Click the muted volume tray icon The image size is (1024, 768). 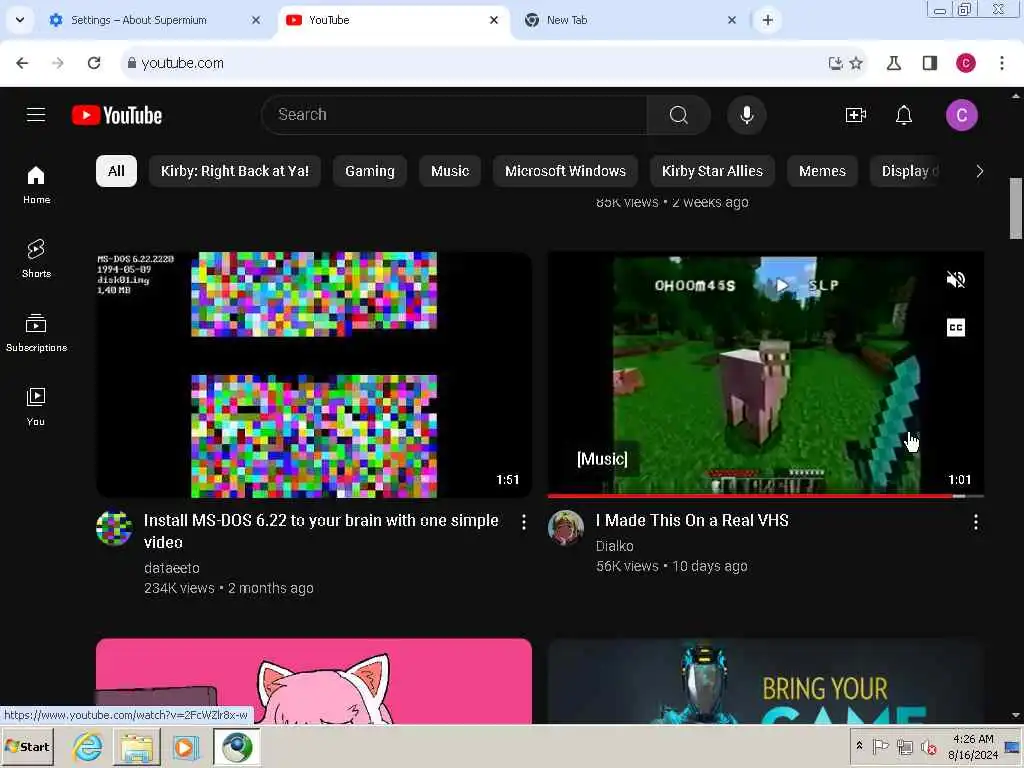[x=928, y=746]
